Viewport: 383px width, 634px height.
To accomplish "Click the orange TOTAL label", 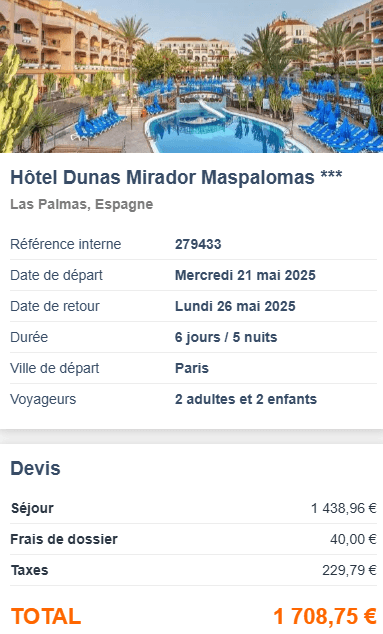I will coord(46,616).
